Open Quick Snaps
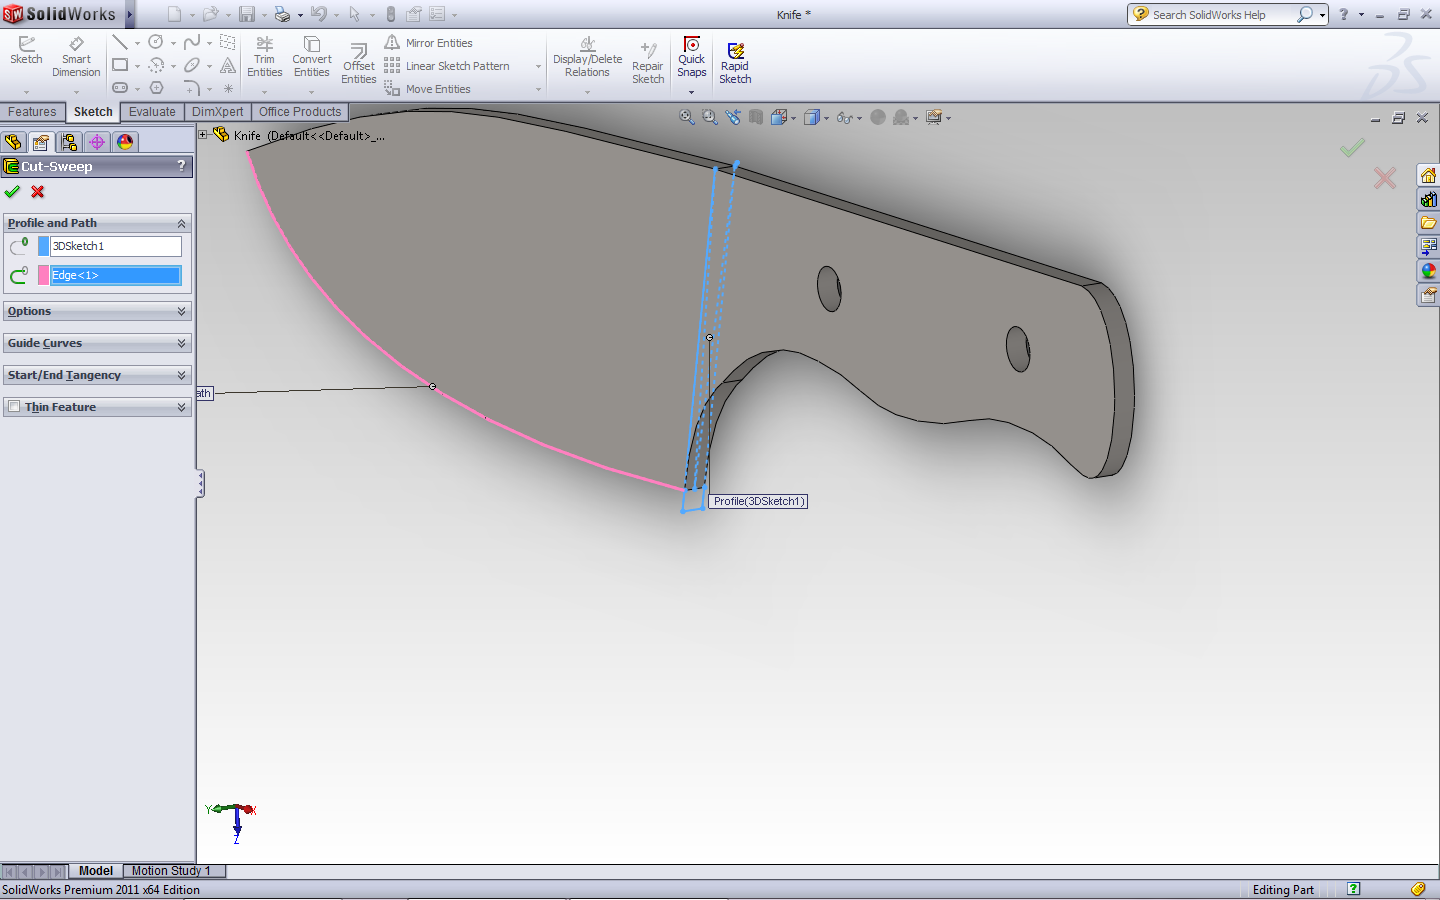The height and width of the screenshot is (900, 1440). [692, 57]
